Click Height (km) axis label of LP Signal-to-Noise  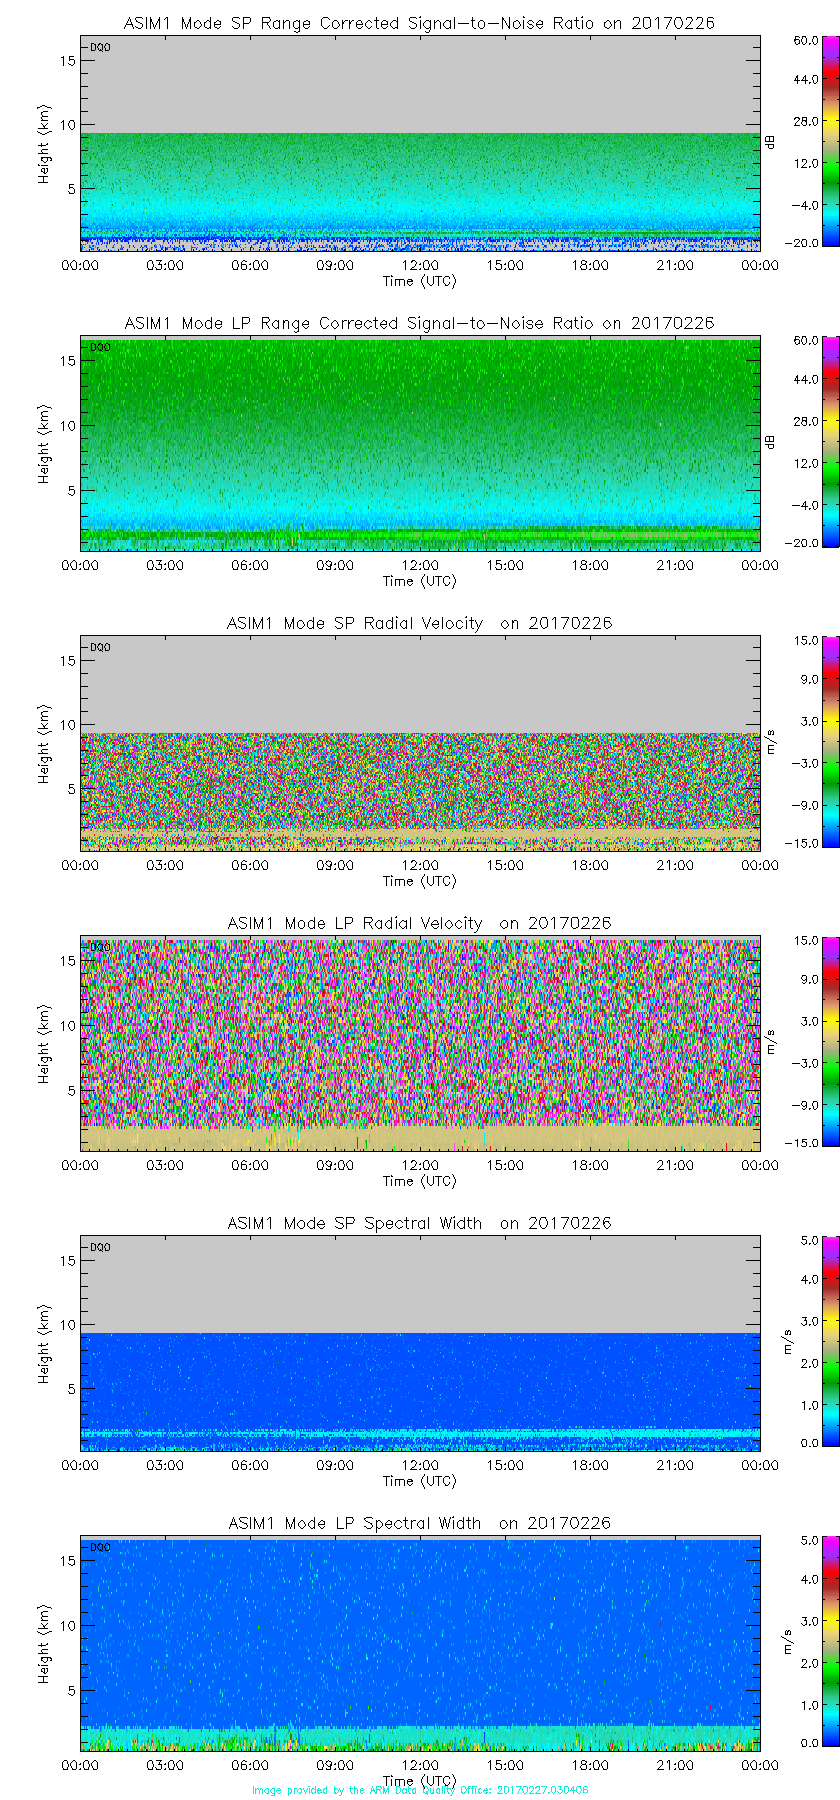44,445
